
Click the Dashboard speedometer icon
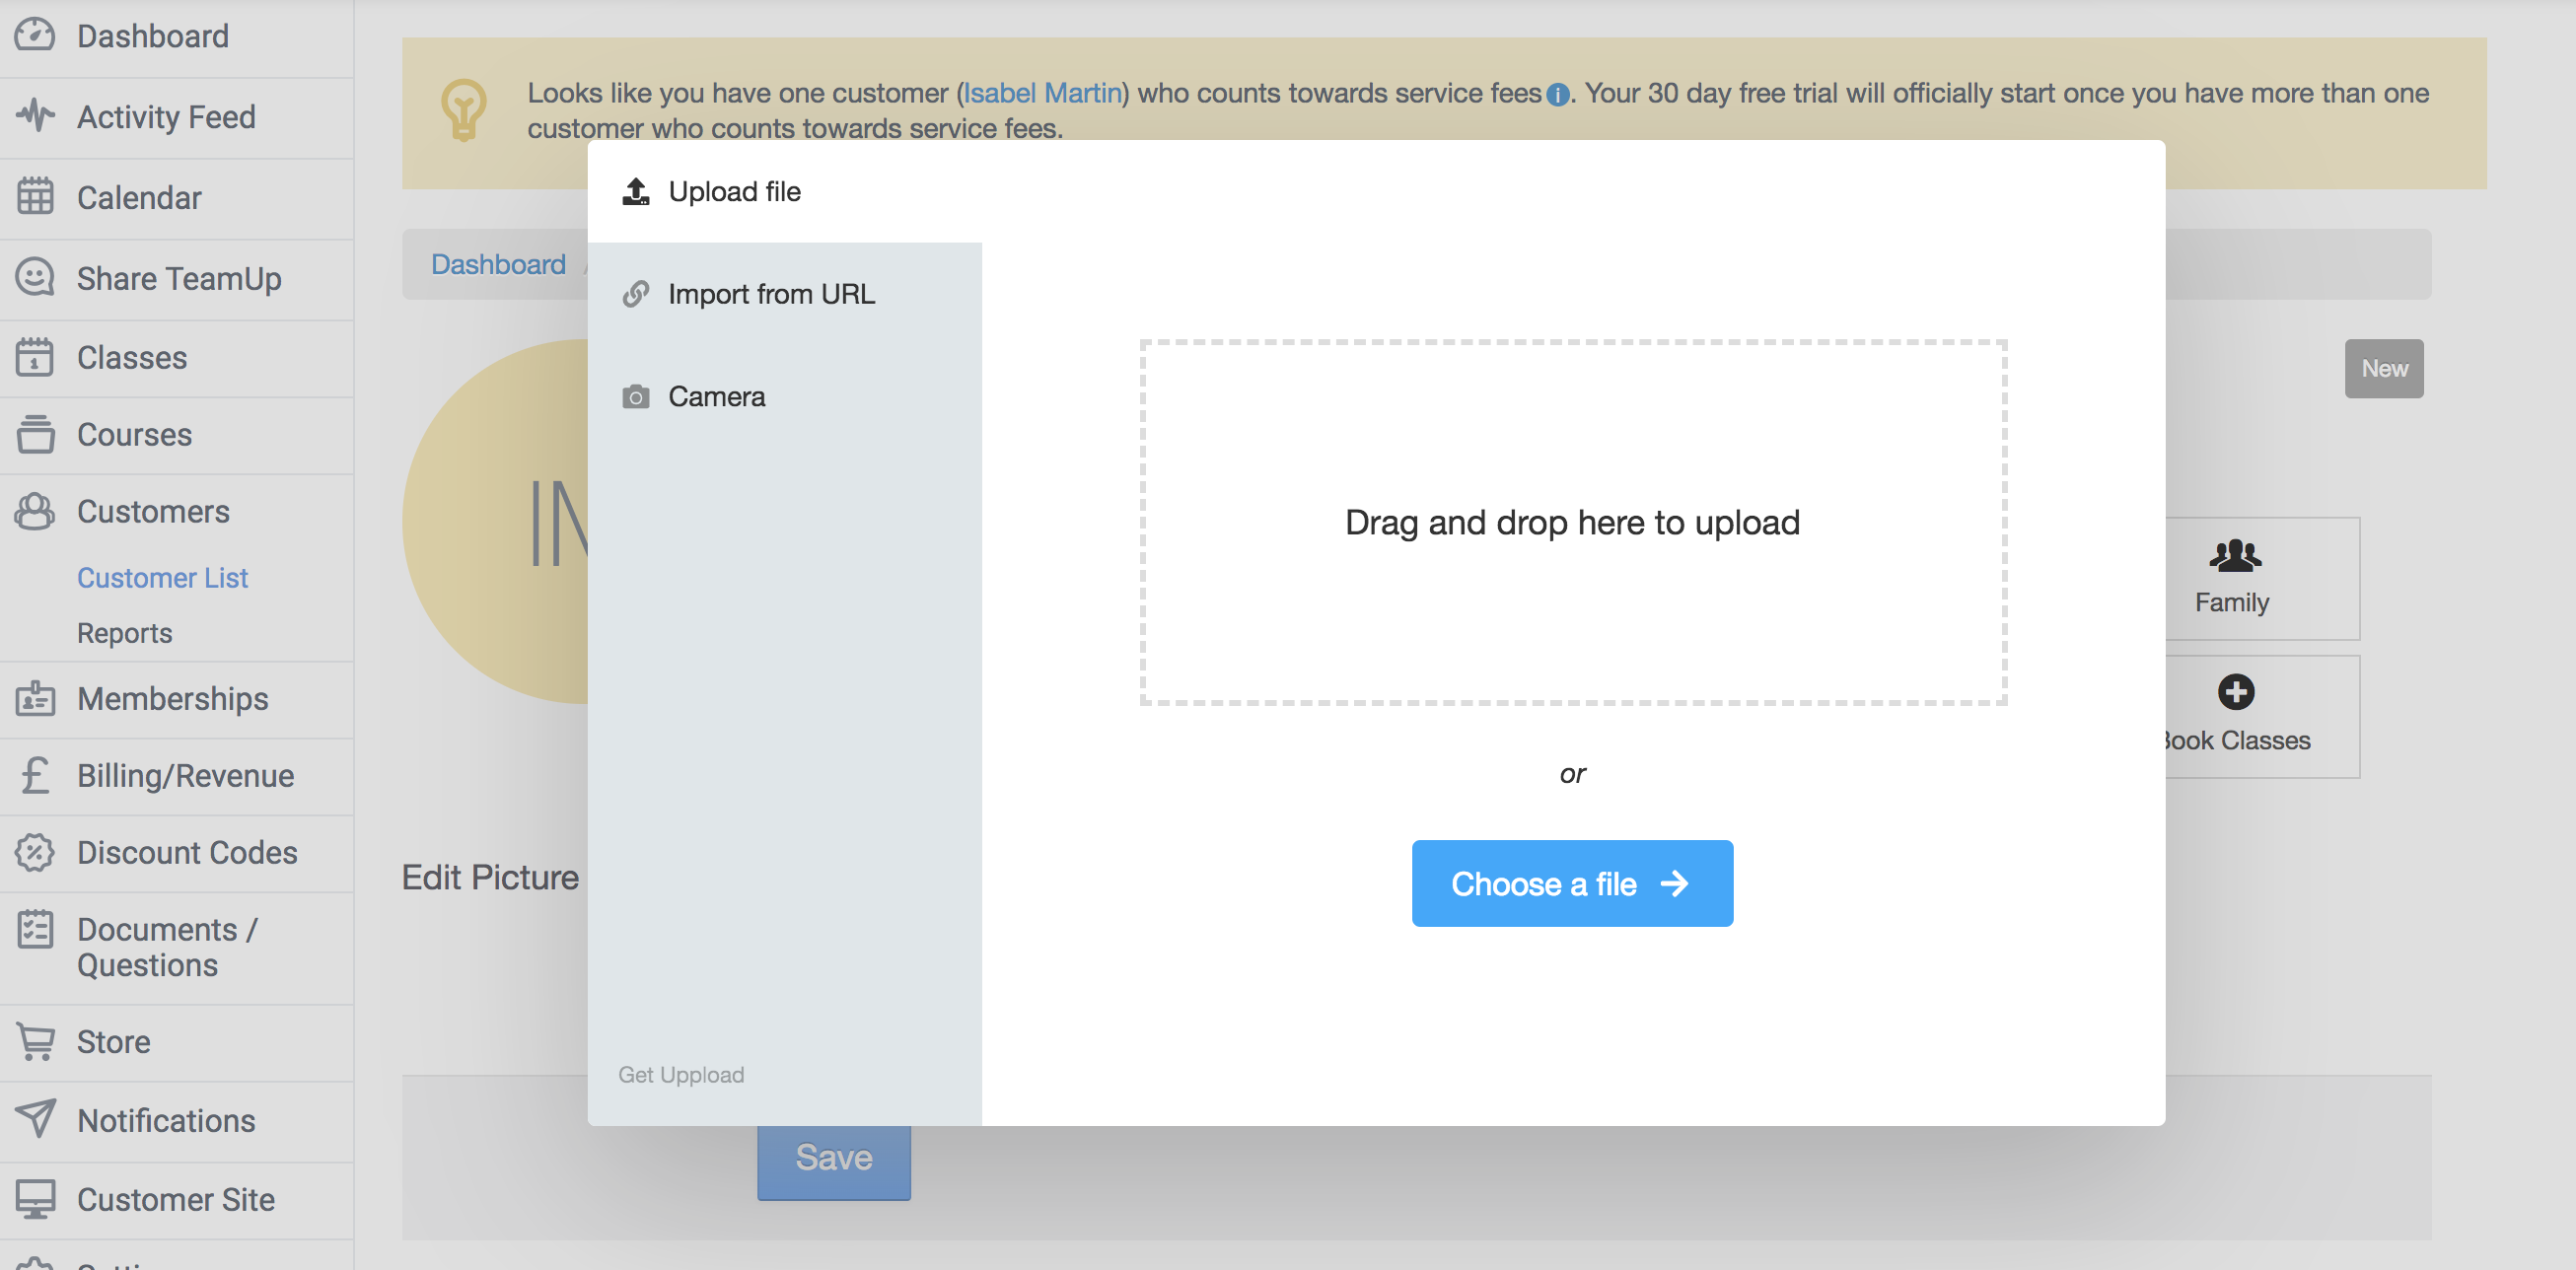coord(35,35)
